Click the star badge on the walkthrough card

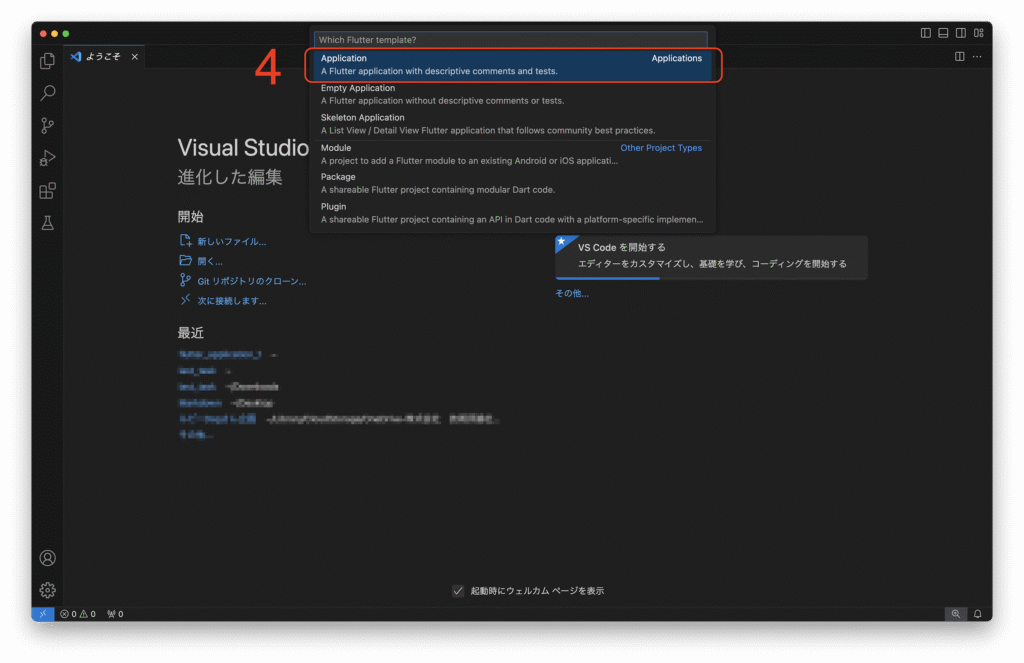(x=562, y=242)
